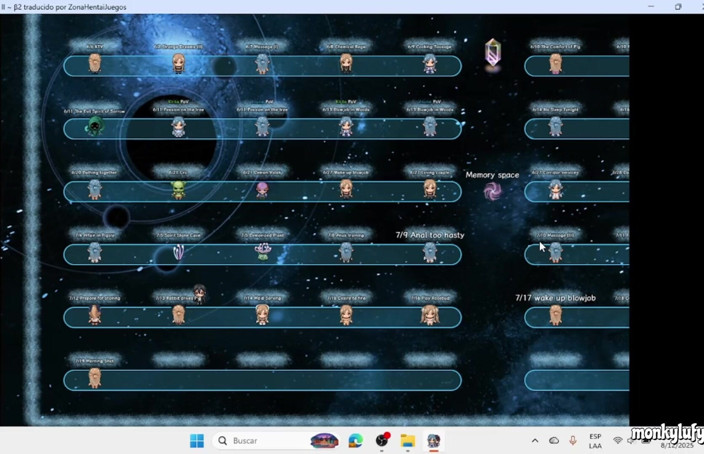The image size is (704, 454).
Task: Open the Windows Start menu
Action: click(197, 441)
